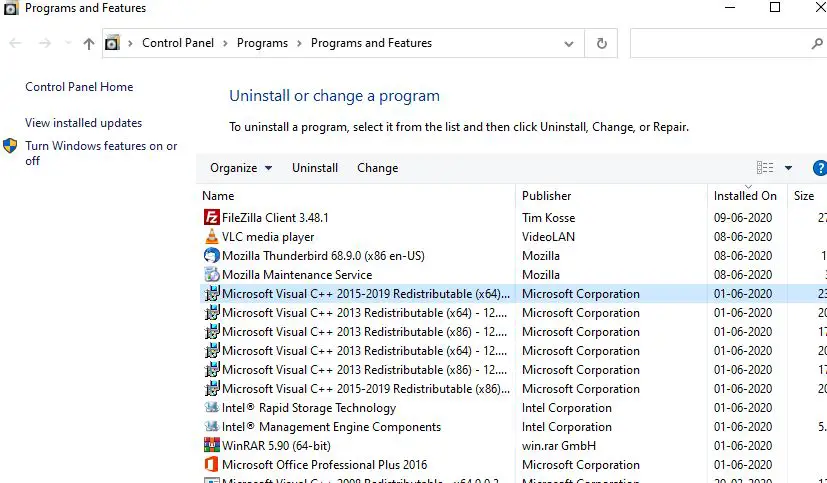Click the Programs and Features title bar icon
This screenshot has width=827, height=483.
[11, 8]
